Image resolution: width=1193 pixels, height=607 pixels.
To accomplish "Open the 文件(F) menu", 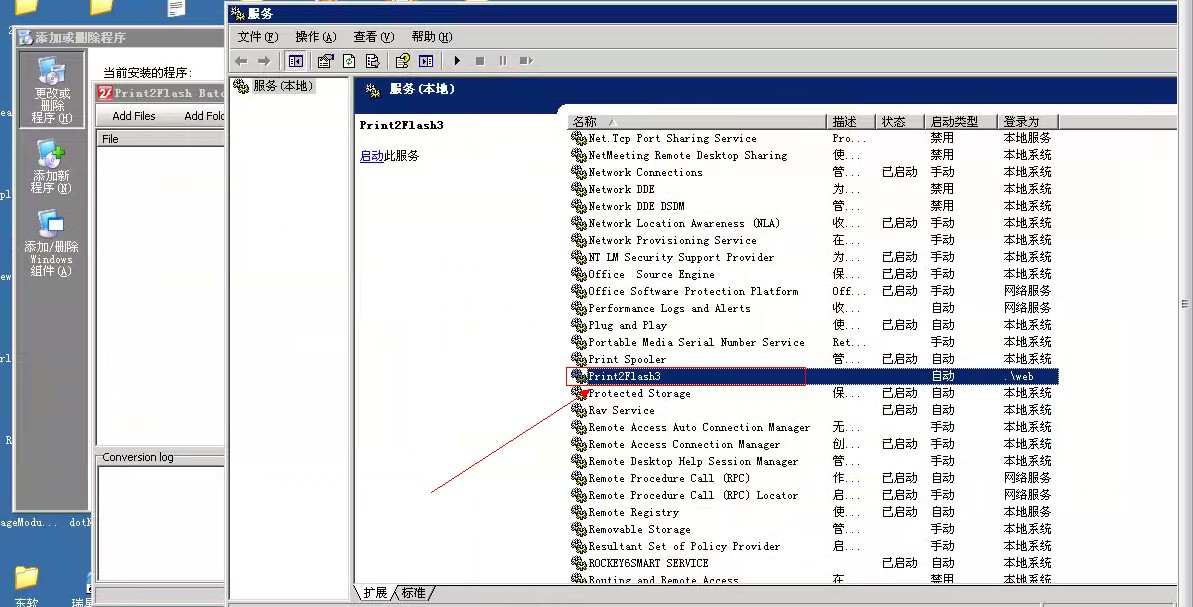I will click(x=258, y=37).
